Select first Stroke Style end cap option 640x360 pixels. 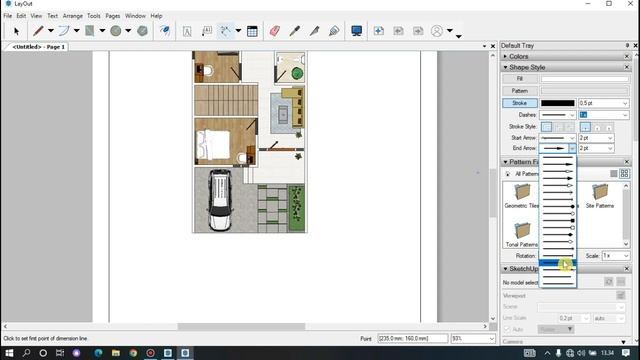tap(585, 127)
